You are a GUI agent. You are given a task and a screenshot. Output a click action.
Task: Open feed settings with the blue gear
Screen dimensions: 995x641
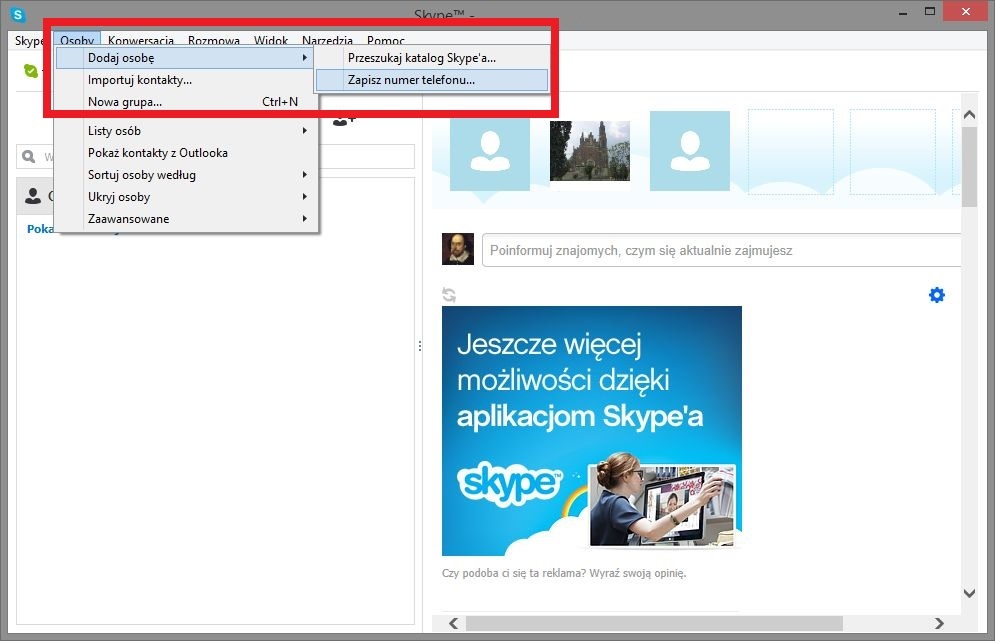point(937,294)
